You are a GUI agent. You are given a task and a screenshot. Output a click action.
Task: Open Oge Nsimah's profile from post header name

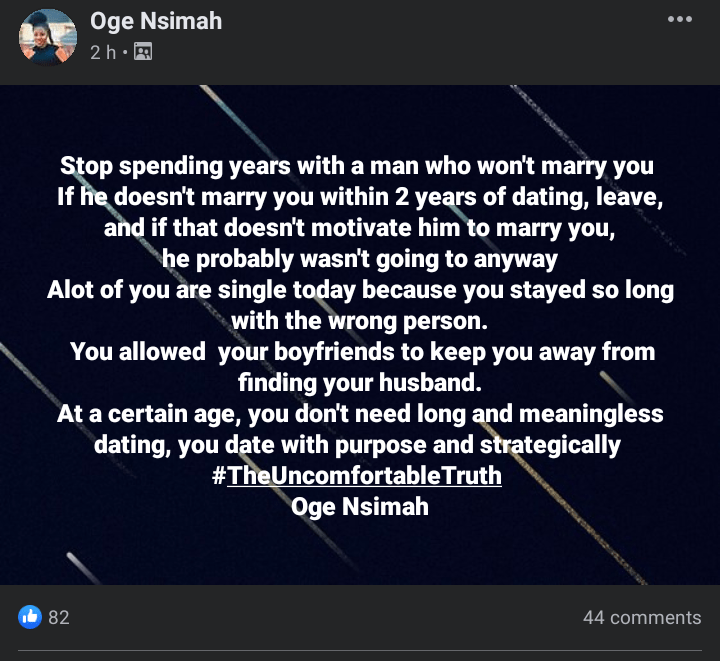pos(156,21)
